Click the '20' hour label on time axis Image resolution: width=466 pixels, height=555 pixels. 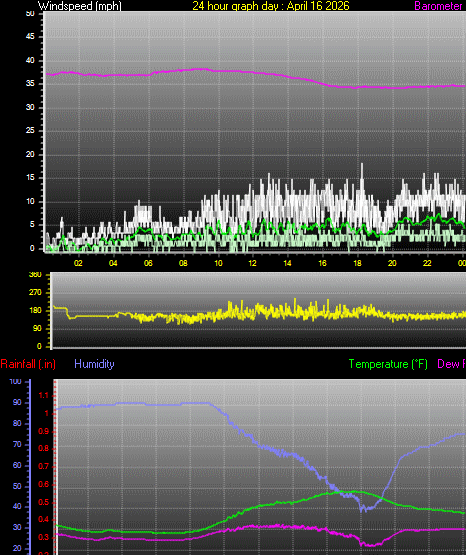click(392, 263)
